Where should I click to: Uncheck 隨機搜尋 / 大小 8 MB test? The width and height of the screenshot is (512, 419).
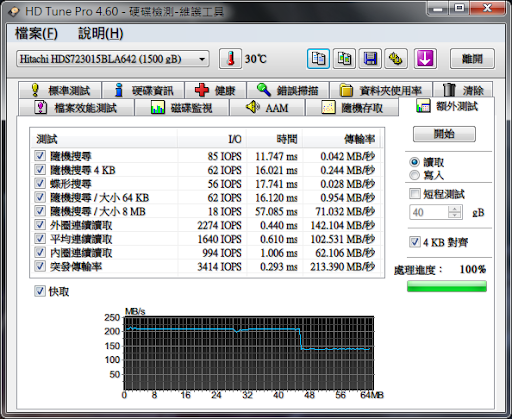(x=40, y=211)
